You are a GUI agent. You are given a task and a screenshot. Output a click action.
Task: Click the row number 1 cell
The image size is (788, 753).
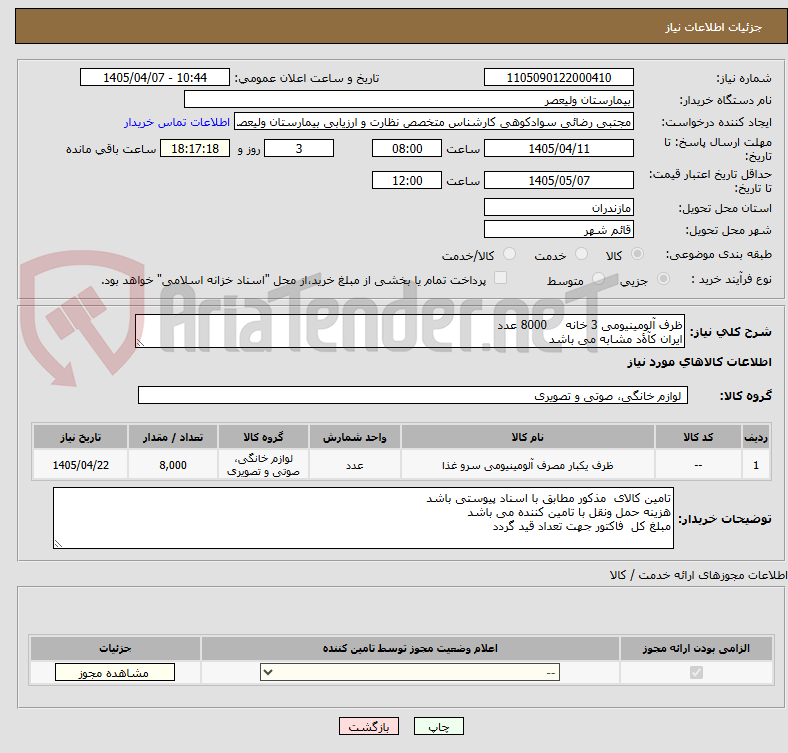pyautogui.click(x=756, y=464)
